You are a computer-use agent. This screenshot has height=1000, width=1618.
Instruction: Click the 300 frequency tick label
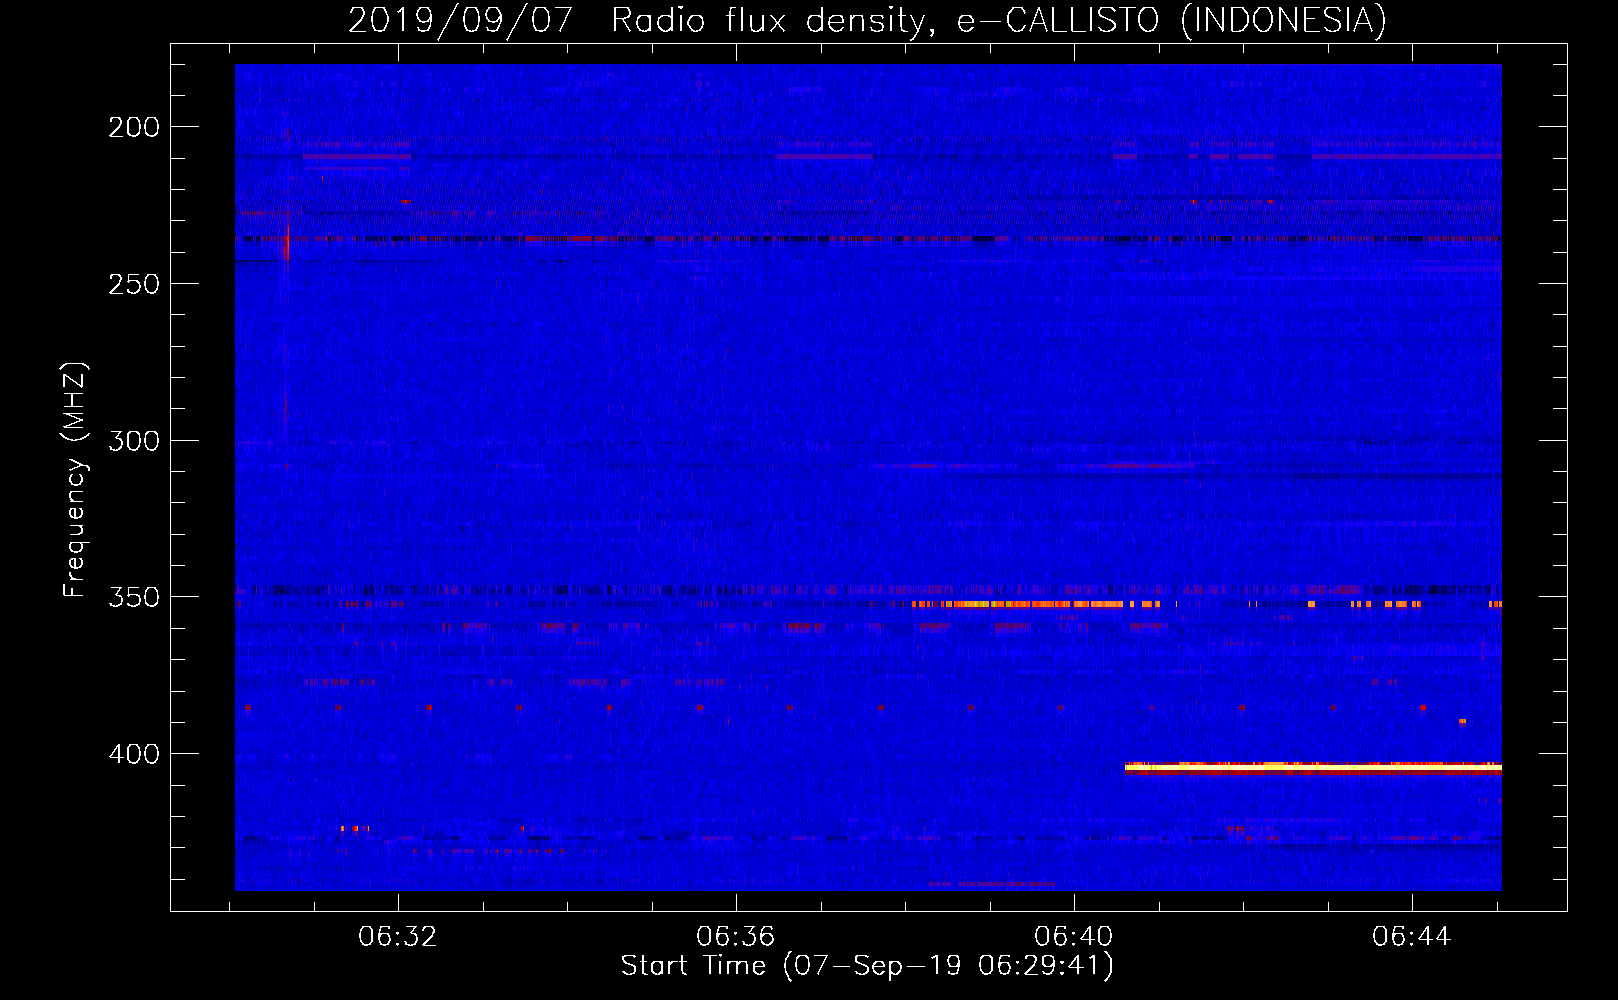(x=134, y=441)
